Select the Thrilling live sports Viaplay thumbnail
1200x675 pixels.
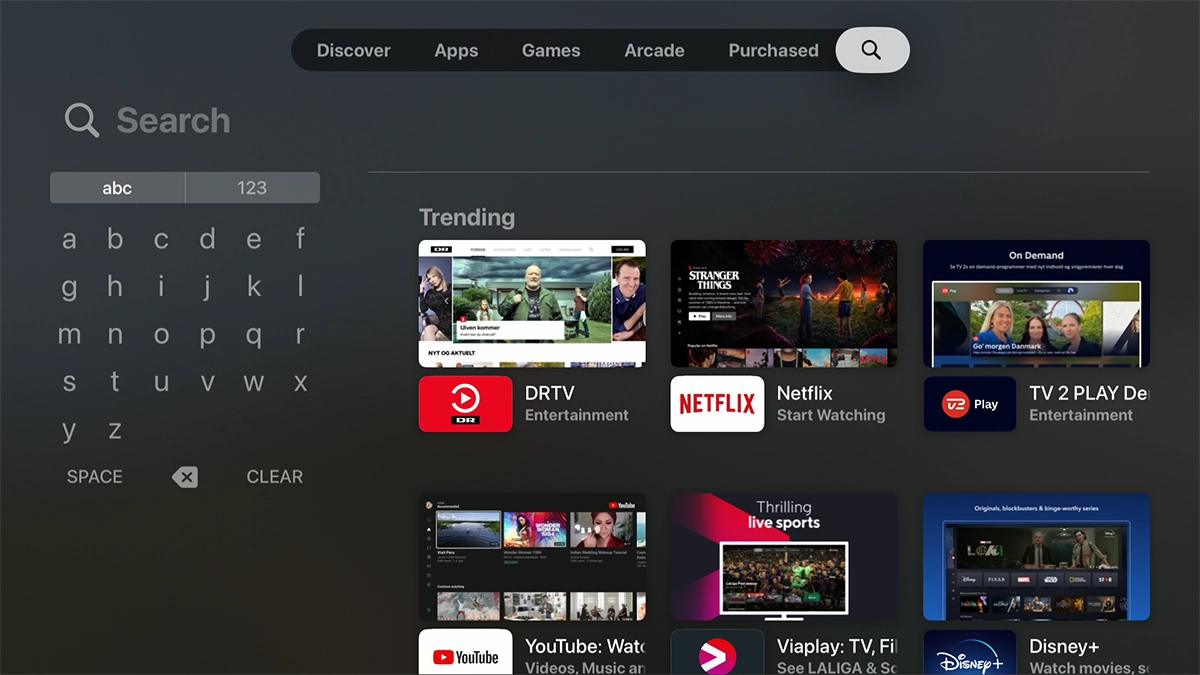pos(783,556)
